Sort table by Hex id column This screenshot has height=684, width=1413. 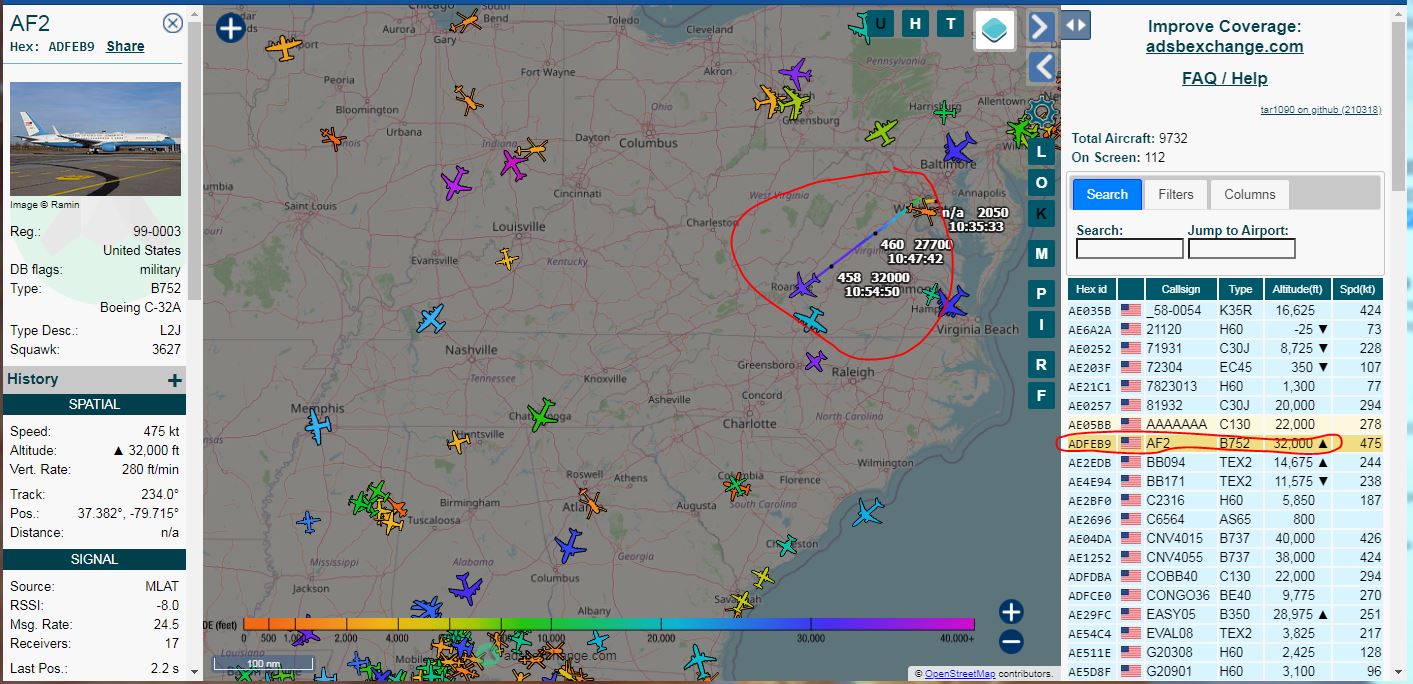point(1092,290)
